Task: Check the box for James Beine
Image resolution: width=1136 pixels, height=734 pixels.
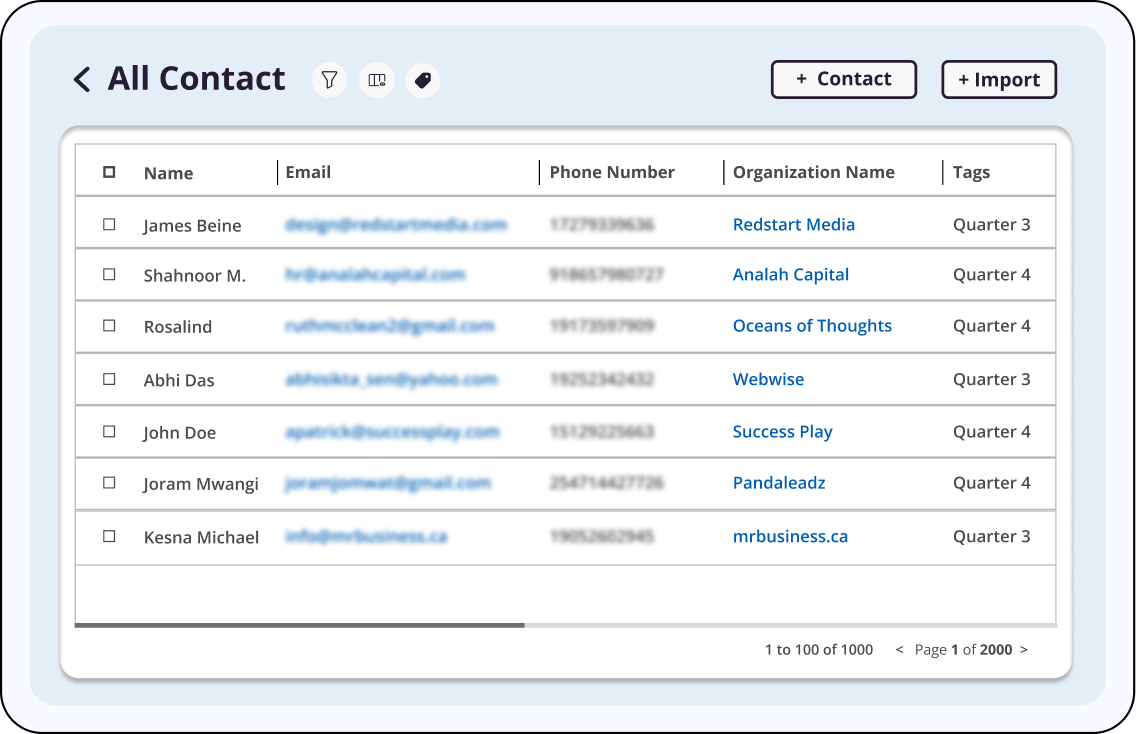Action: pos(109,225)
